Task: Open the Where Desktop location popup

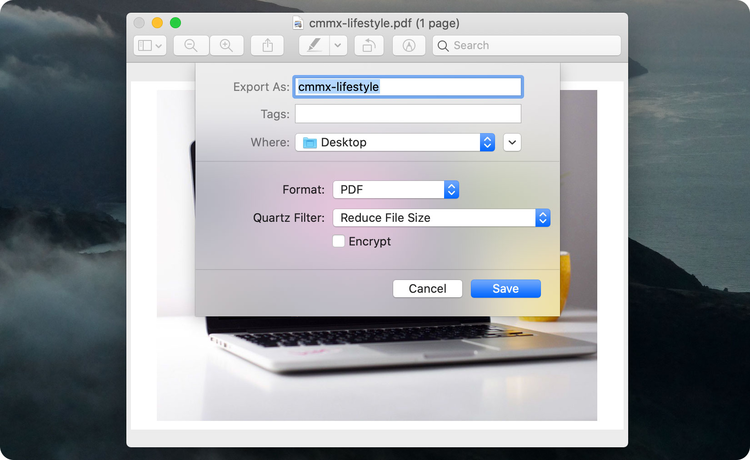Action: point(395,142)
